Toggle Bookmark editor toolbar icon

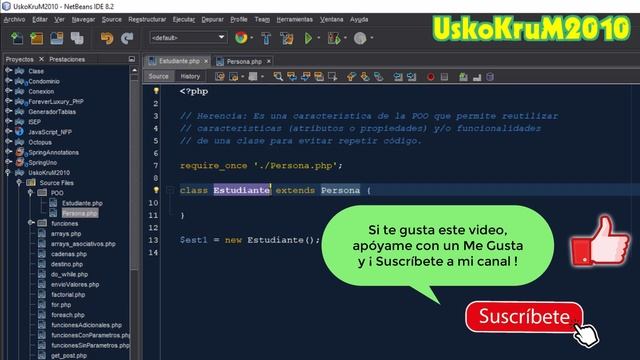tap(379, 77)
